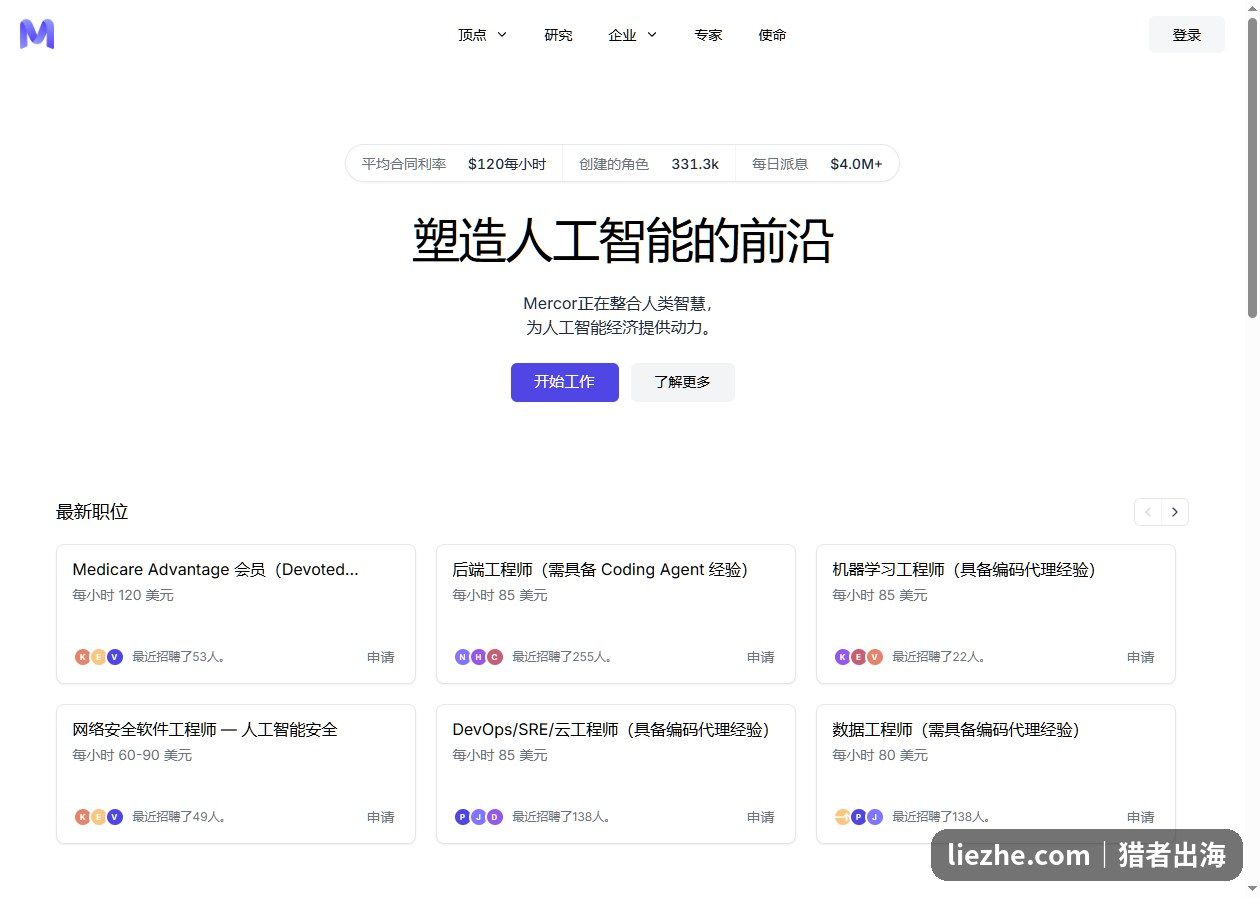
Task: Click the 了解更多 button
Action: point(683,382)
